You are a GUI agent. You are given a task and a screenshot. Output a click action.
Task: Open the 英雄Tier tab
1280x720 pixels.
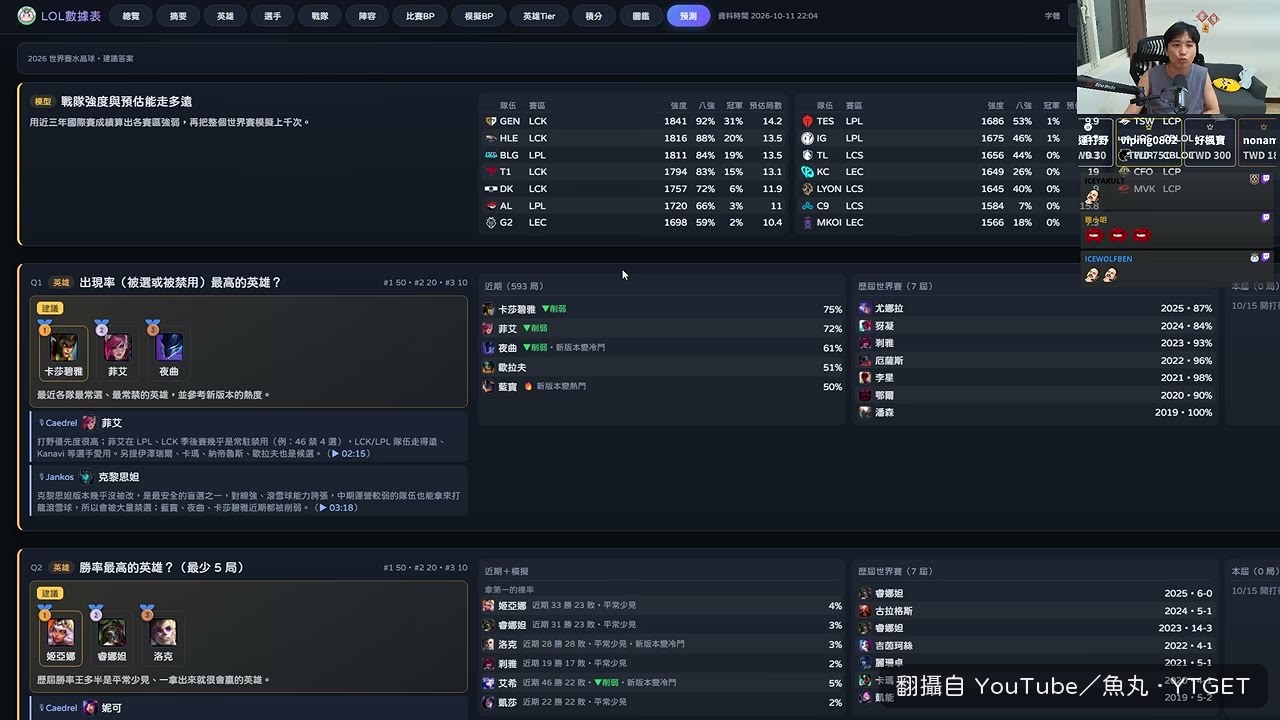coord(539,16)
